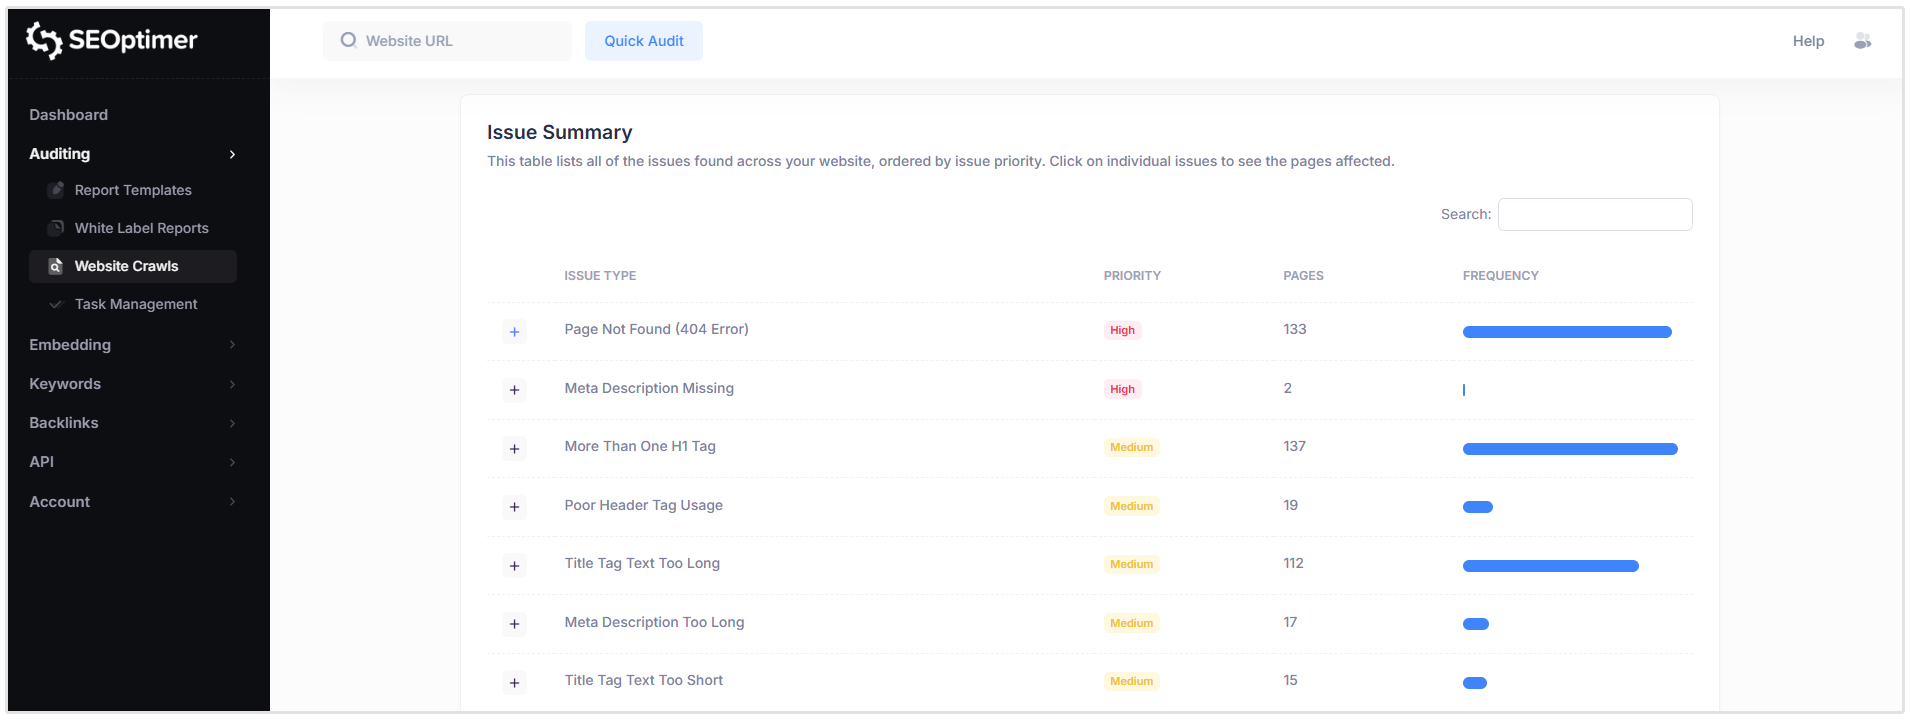This screenshot has height=720, width=1910.
Task: Expand the Poor Header Tag Usage row
Action: 514,507
